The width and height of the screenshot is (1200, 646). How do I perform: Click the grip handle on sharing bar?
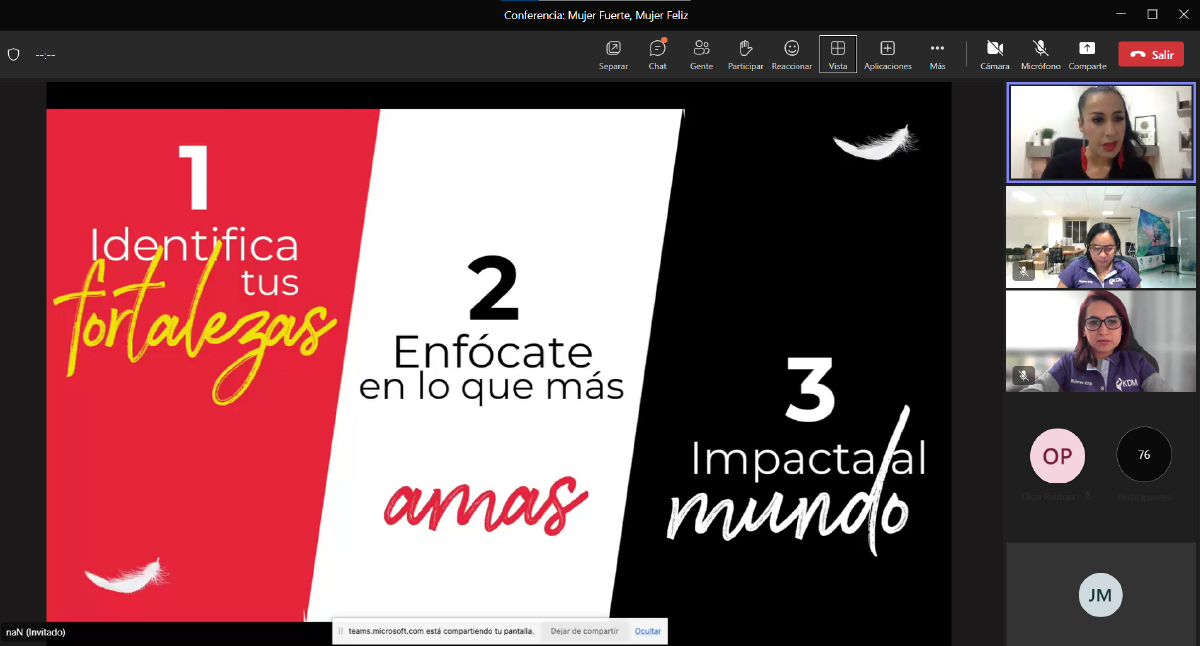point(340,631)
